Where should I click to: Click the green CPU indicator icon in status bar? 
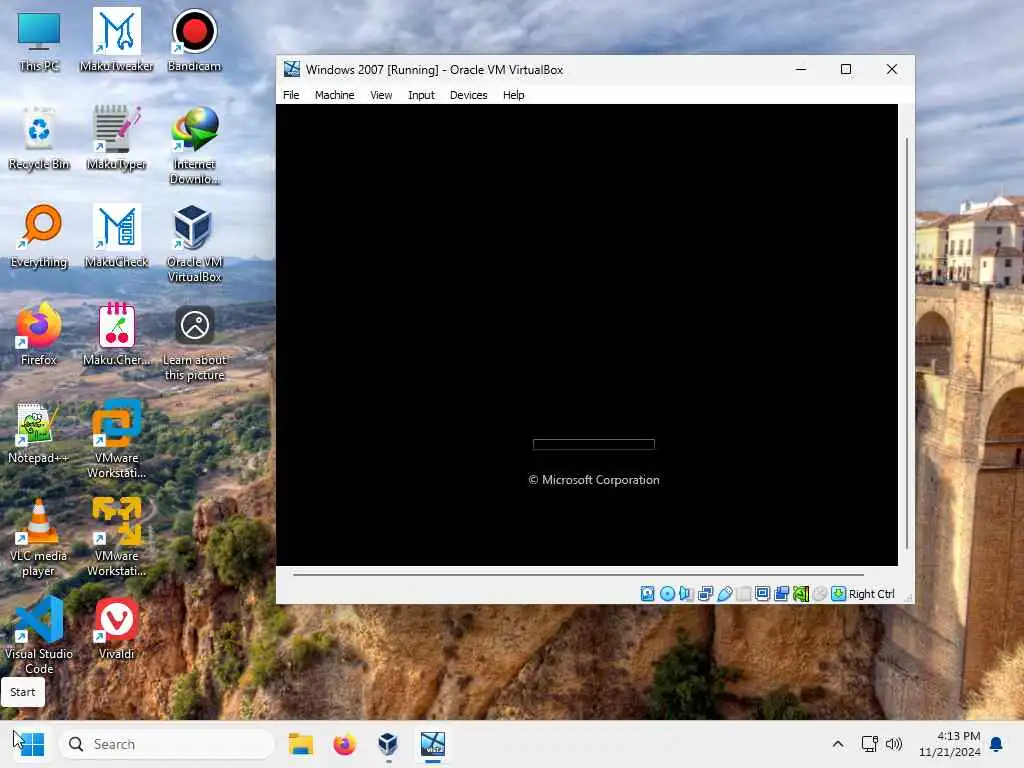click(801, 594)
